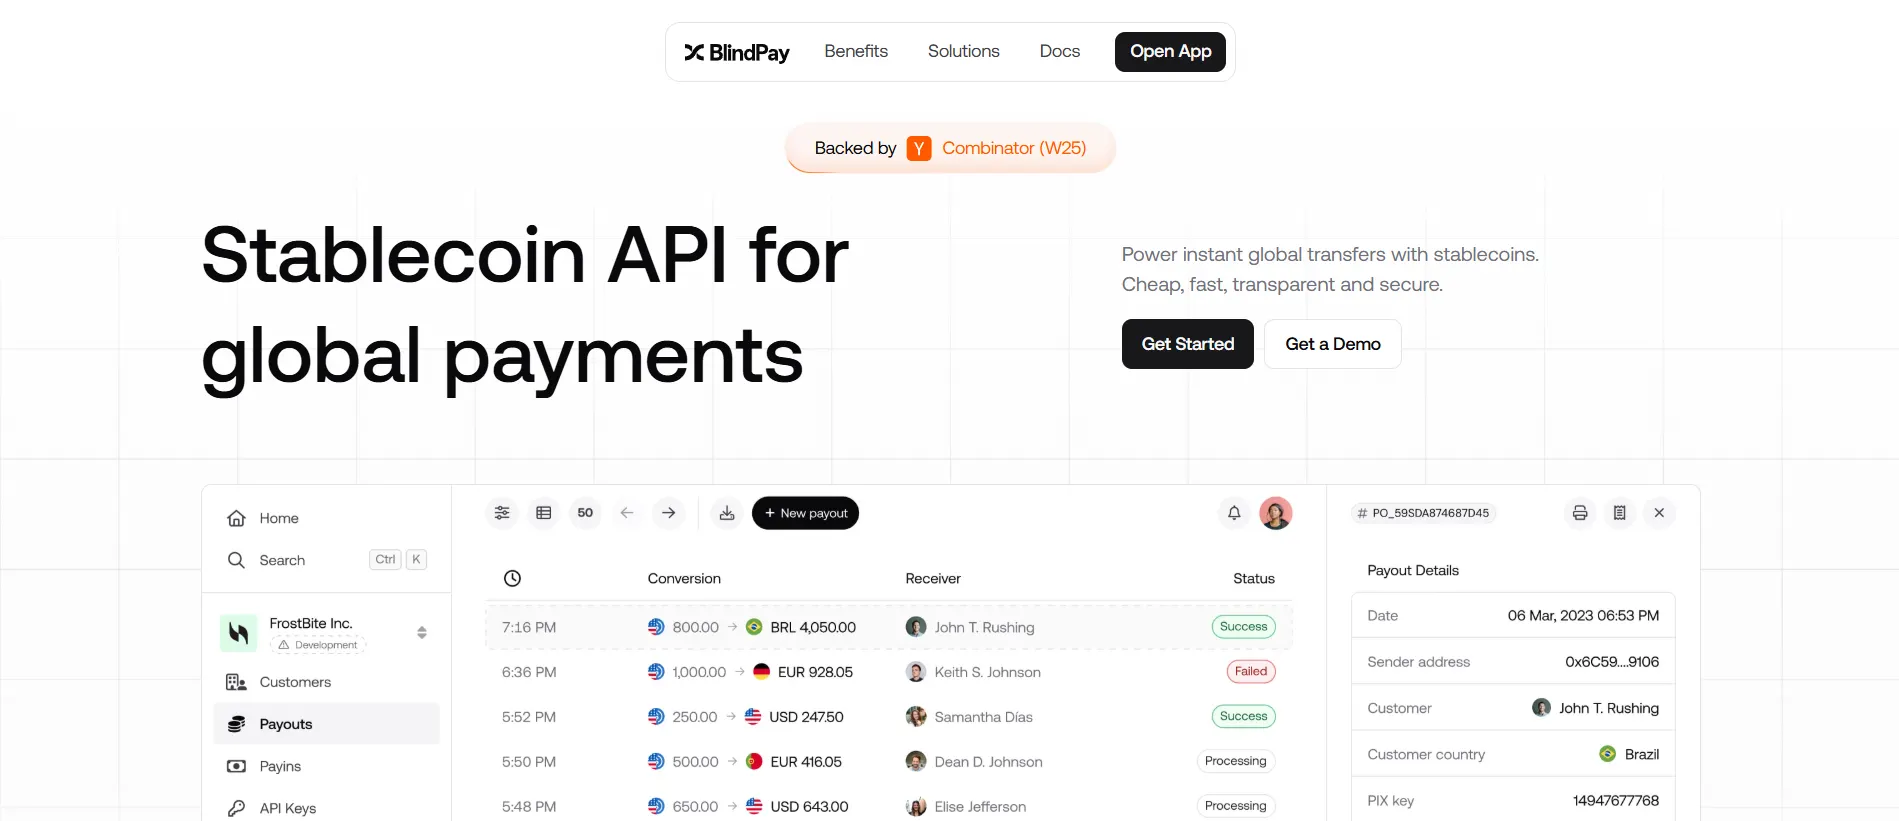This screenshot has width=1899, height=821.
Task: Click the download export icon
Action: [727, 513]
